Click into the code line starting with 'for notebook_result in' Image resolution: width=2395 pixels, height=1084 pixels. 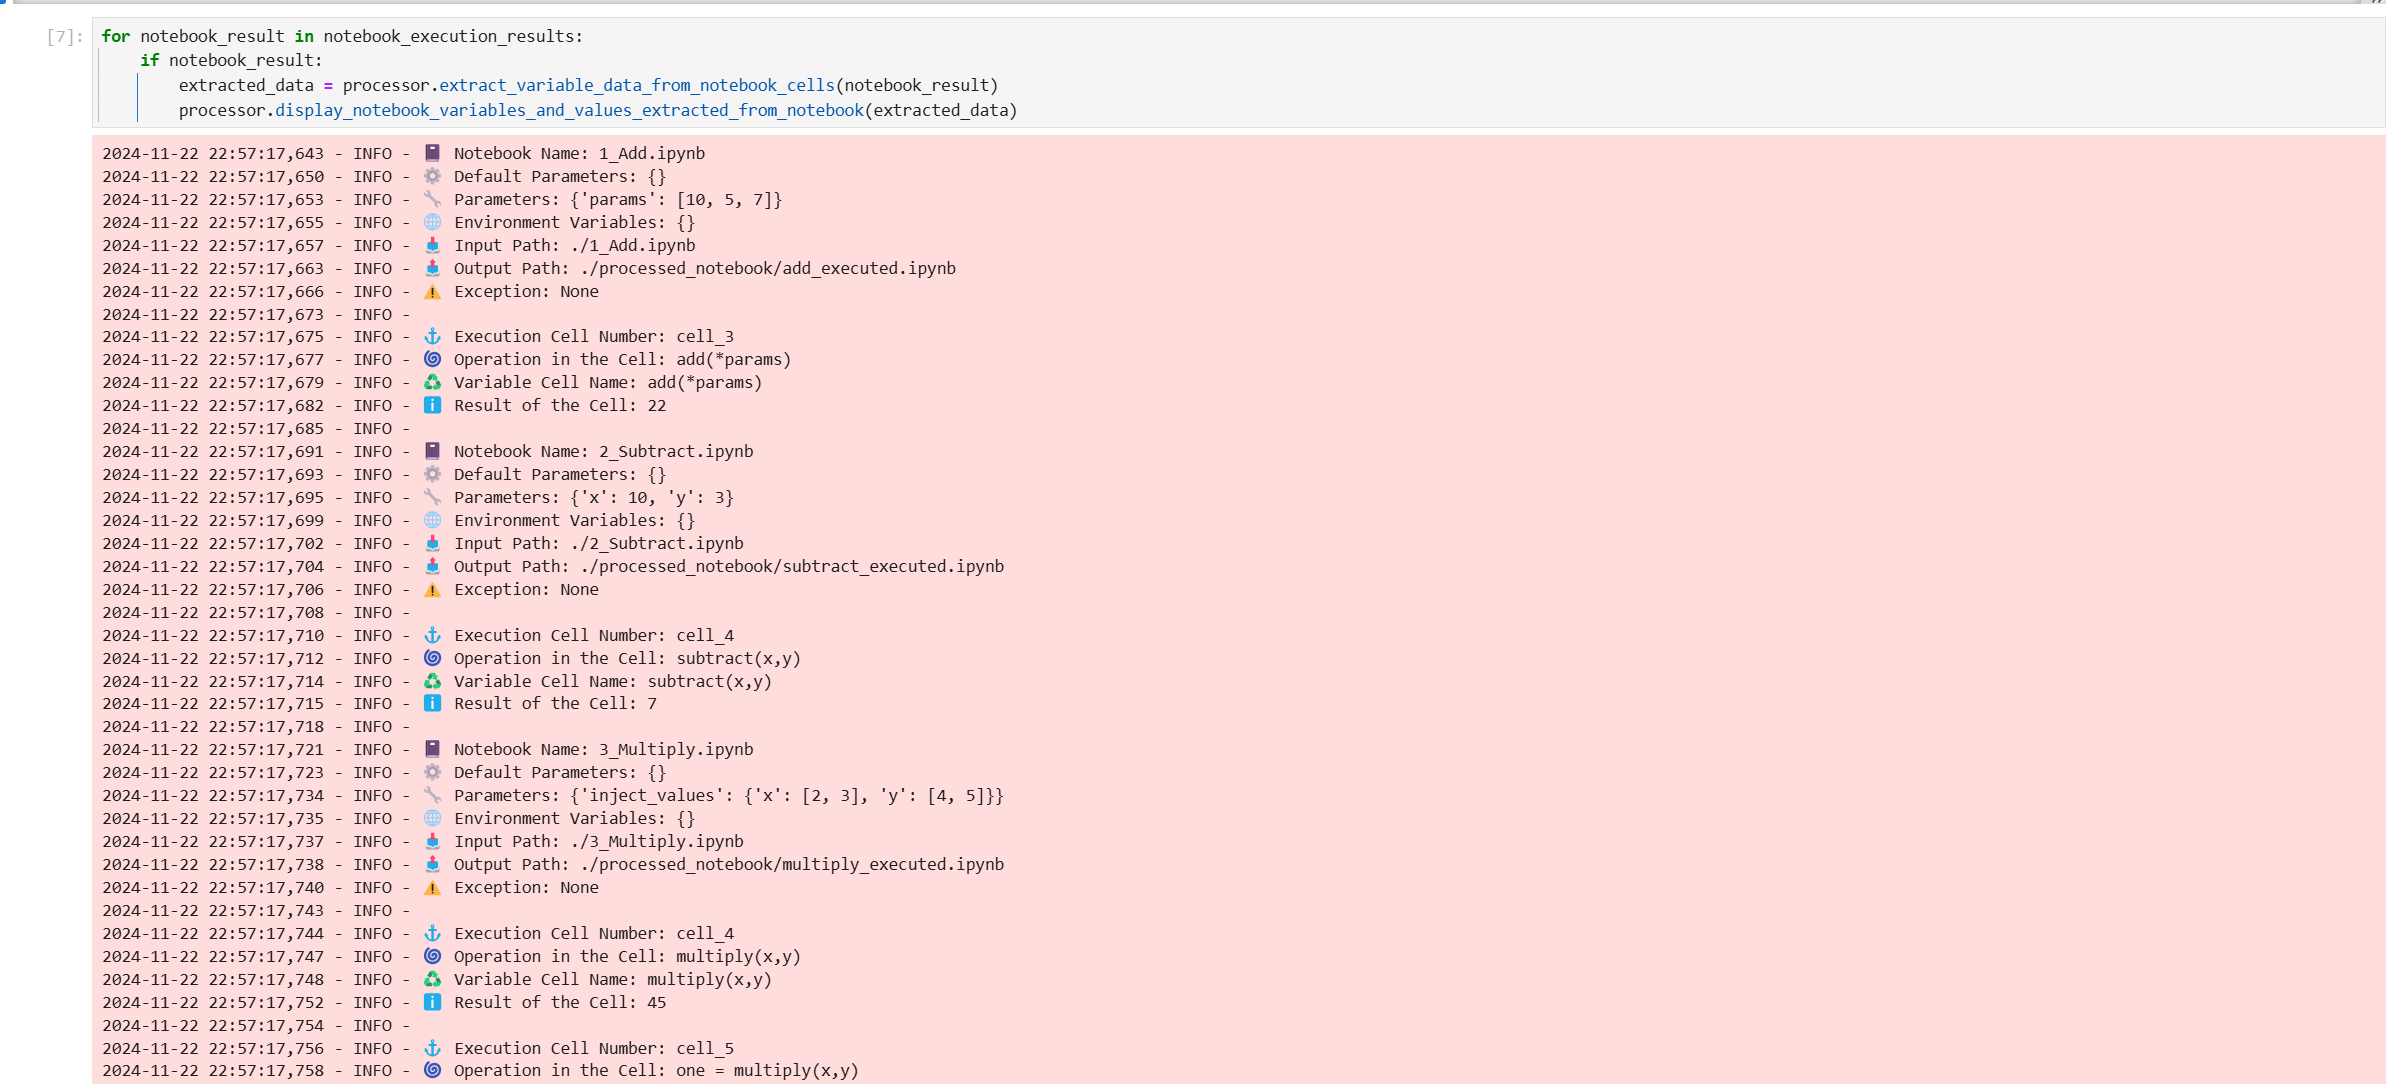pyautogui.click(x=342, y=36)
